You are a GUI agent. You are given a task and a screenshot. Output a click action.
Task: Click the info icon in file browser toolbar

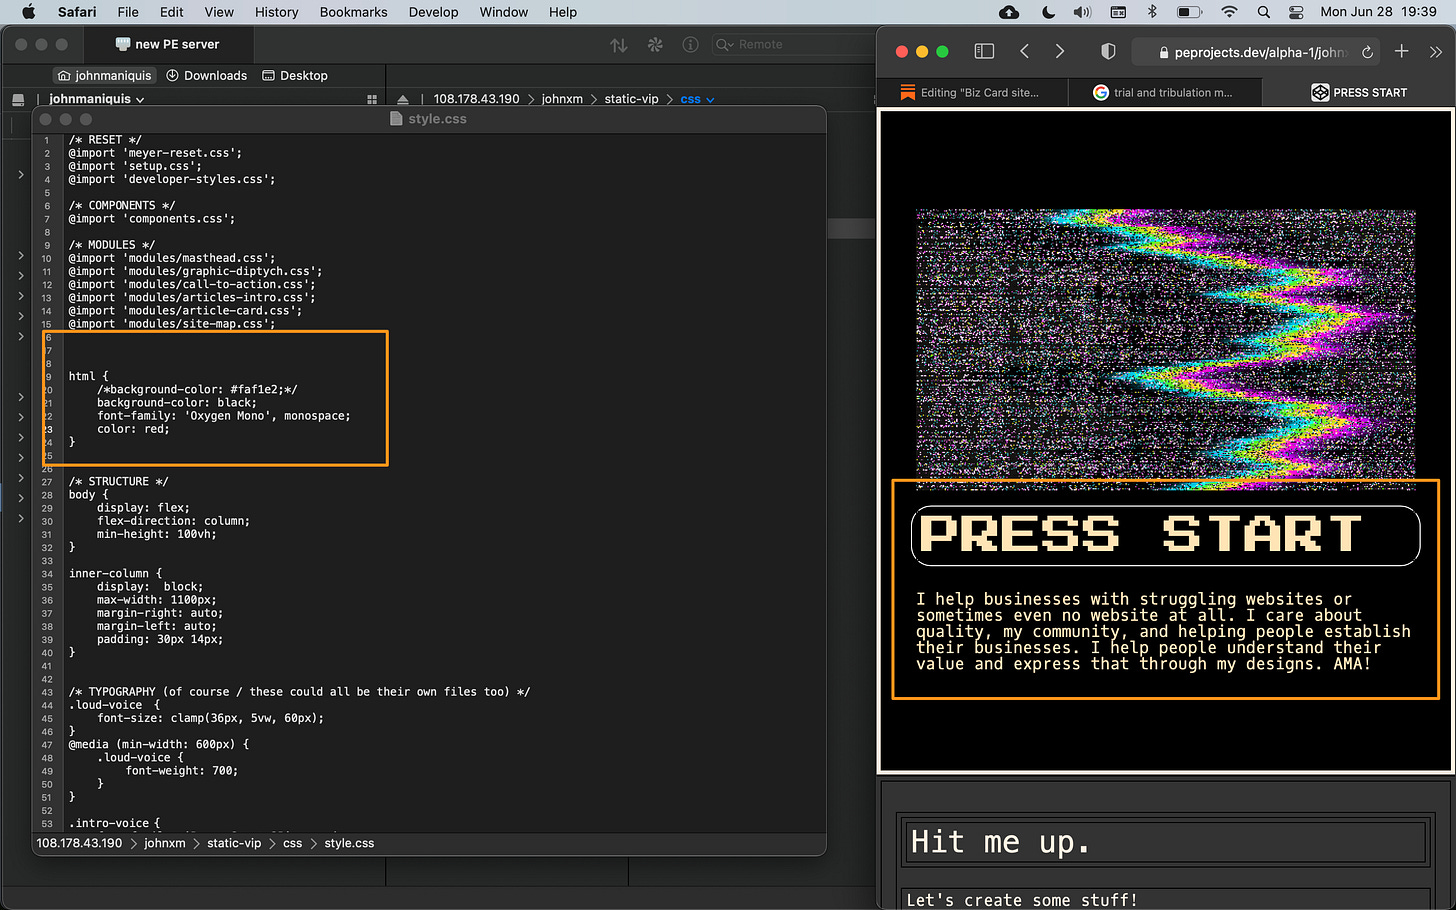coord(690,45)
